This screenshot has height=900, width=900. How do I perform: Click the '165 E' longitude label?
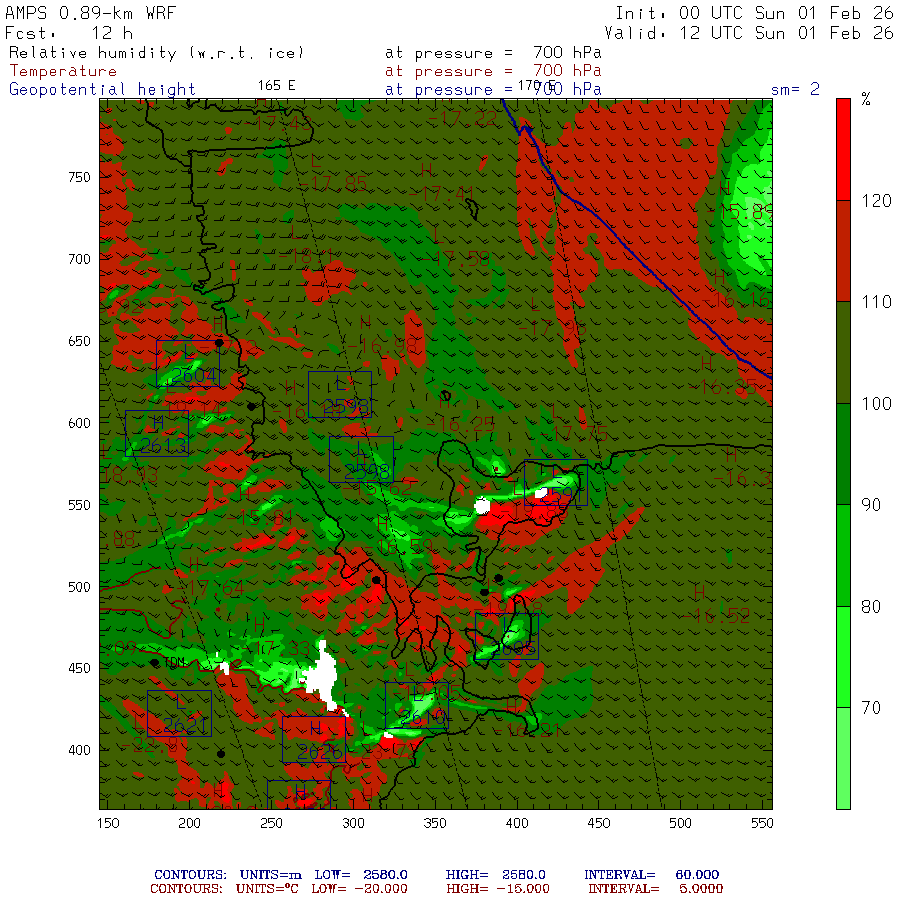(276, 86)
